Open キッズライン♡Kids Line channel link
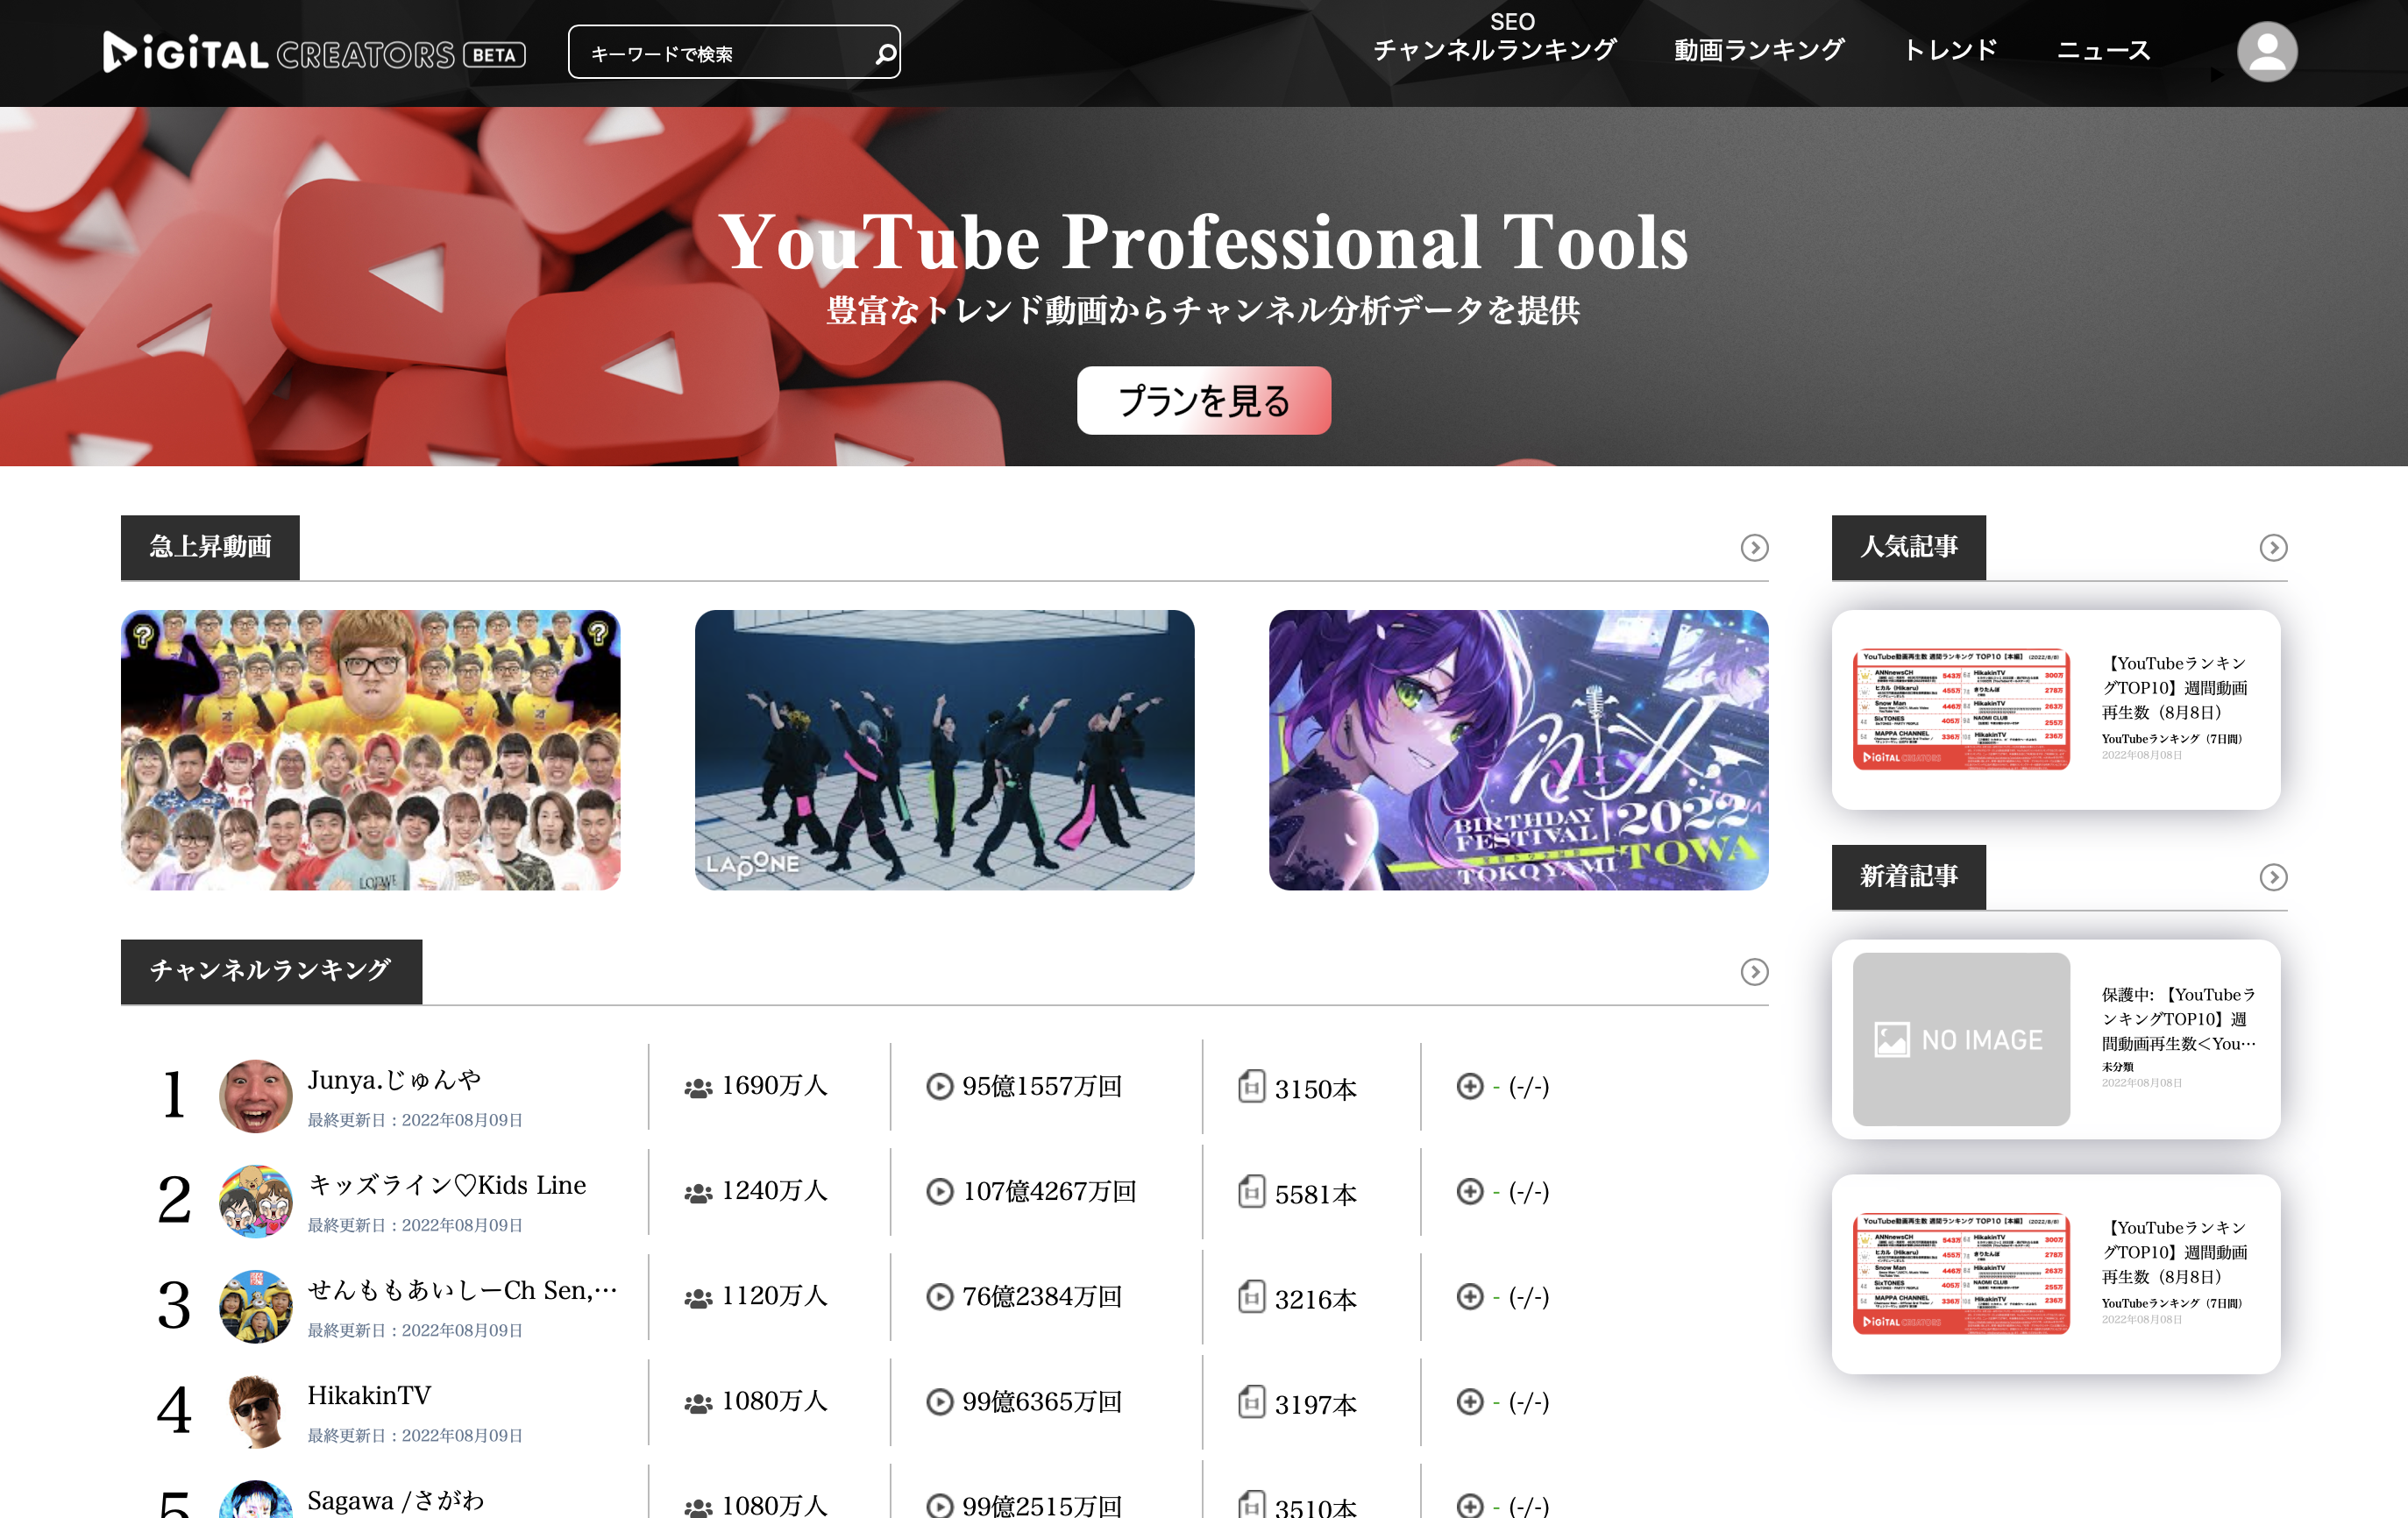 click(x=447, y=1185)
